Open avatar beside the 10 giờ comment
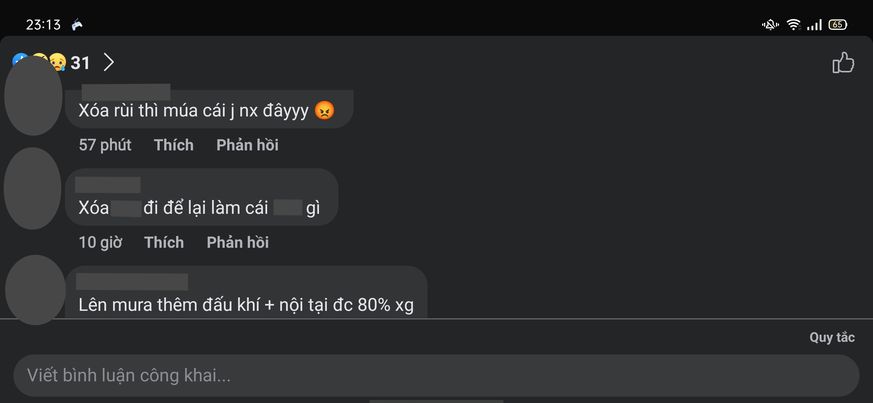873x403 pixels. tap(33, 187)
